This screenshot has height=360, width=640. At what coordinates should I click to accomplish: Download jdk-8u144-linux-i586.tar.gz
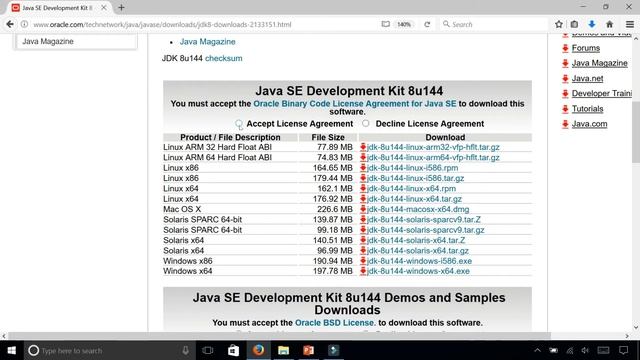(x=416, y=178)
